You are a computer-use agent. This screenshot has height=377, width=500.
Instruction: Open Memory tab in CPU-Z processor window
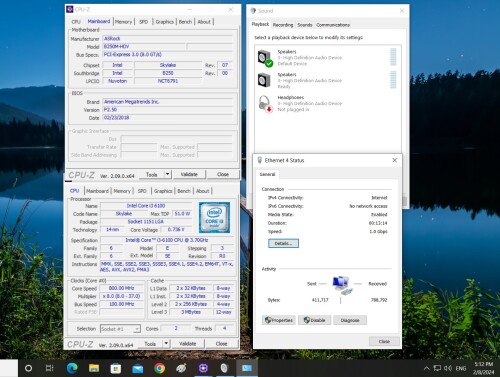pos(122,191)
